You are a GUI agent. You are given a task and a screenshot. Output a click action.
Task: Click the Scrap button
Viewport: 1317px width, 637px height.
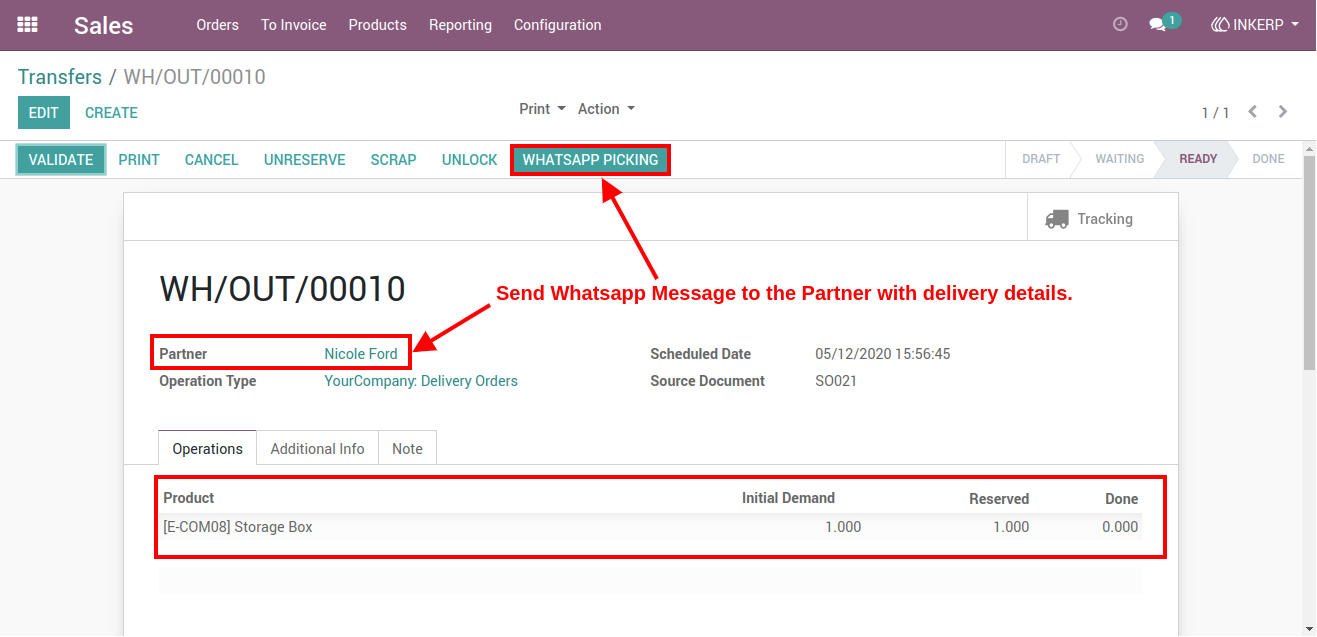(394, 160)
